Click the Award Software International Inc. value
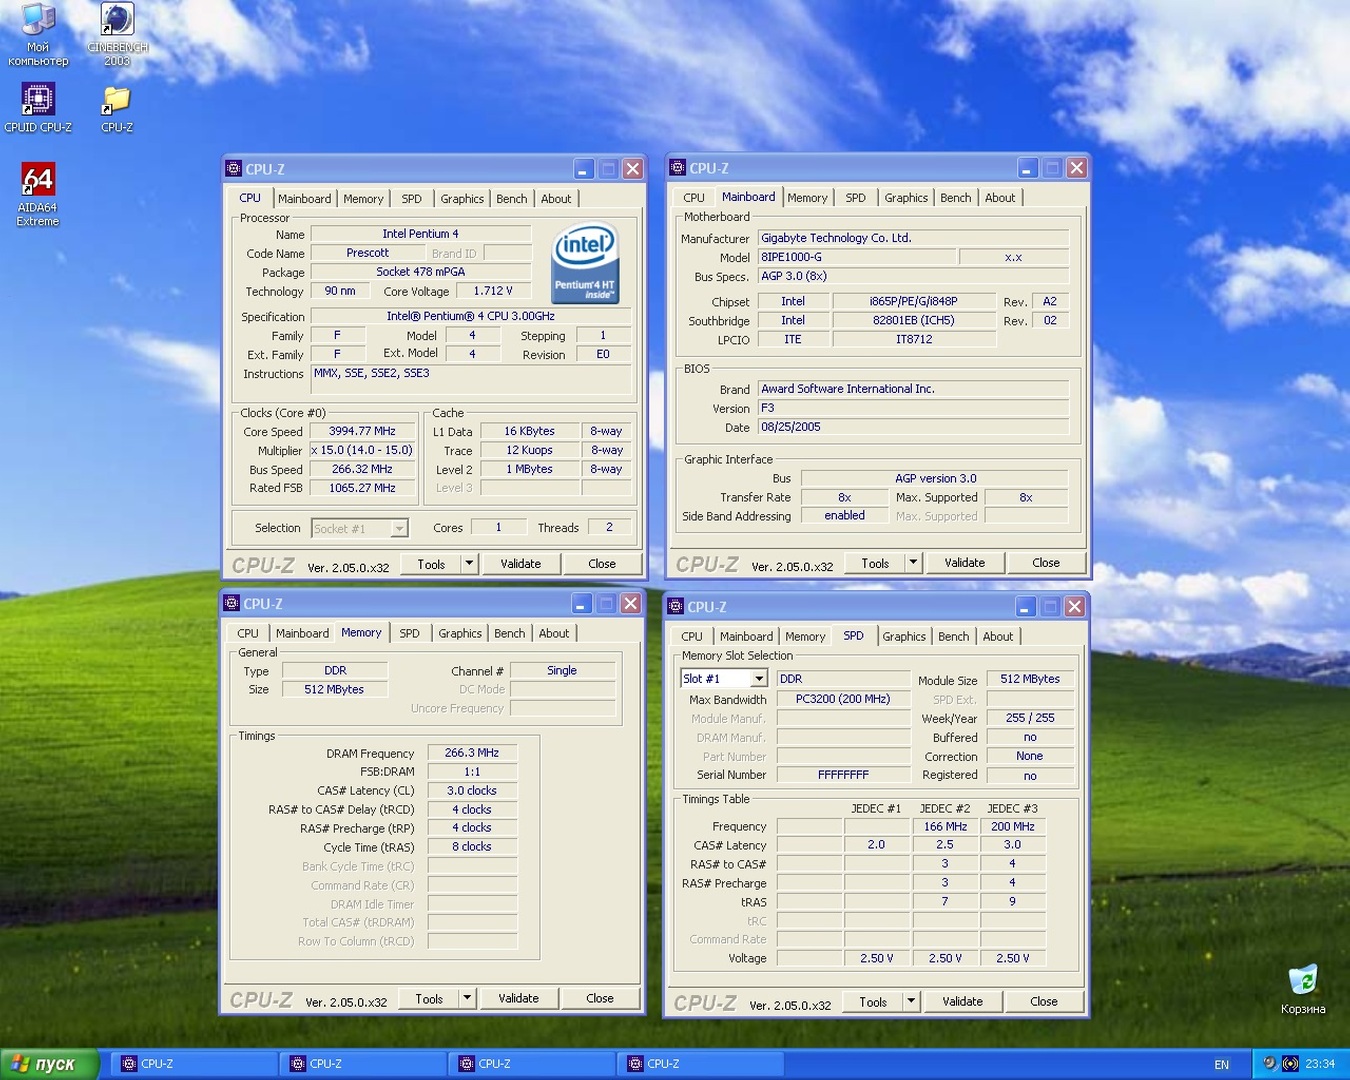This screenshot has height=1080, width=1350. (x=913, y=389)
